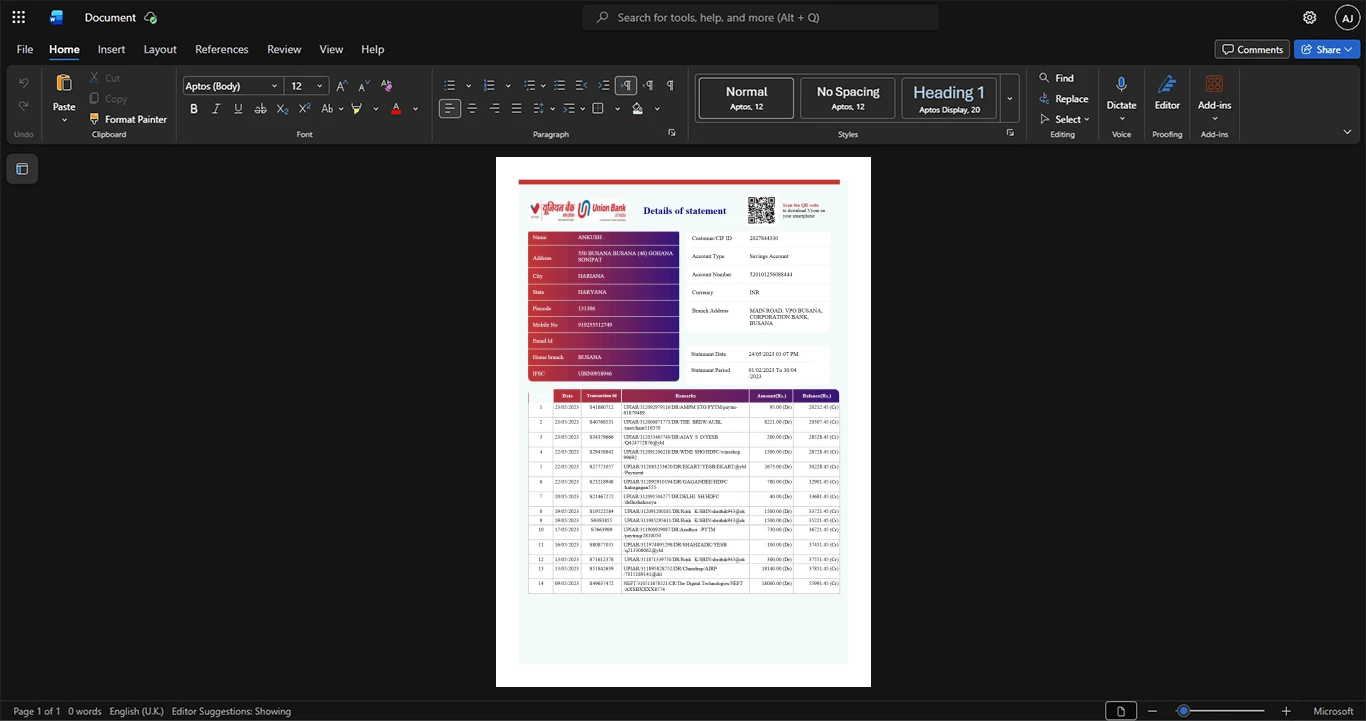Click Editor Suggestions: Showing status
The height and width of the screenshot is (721, 1366).
pos(231,711)
